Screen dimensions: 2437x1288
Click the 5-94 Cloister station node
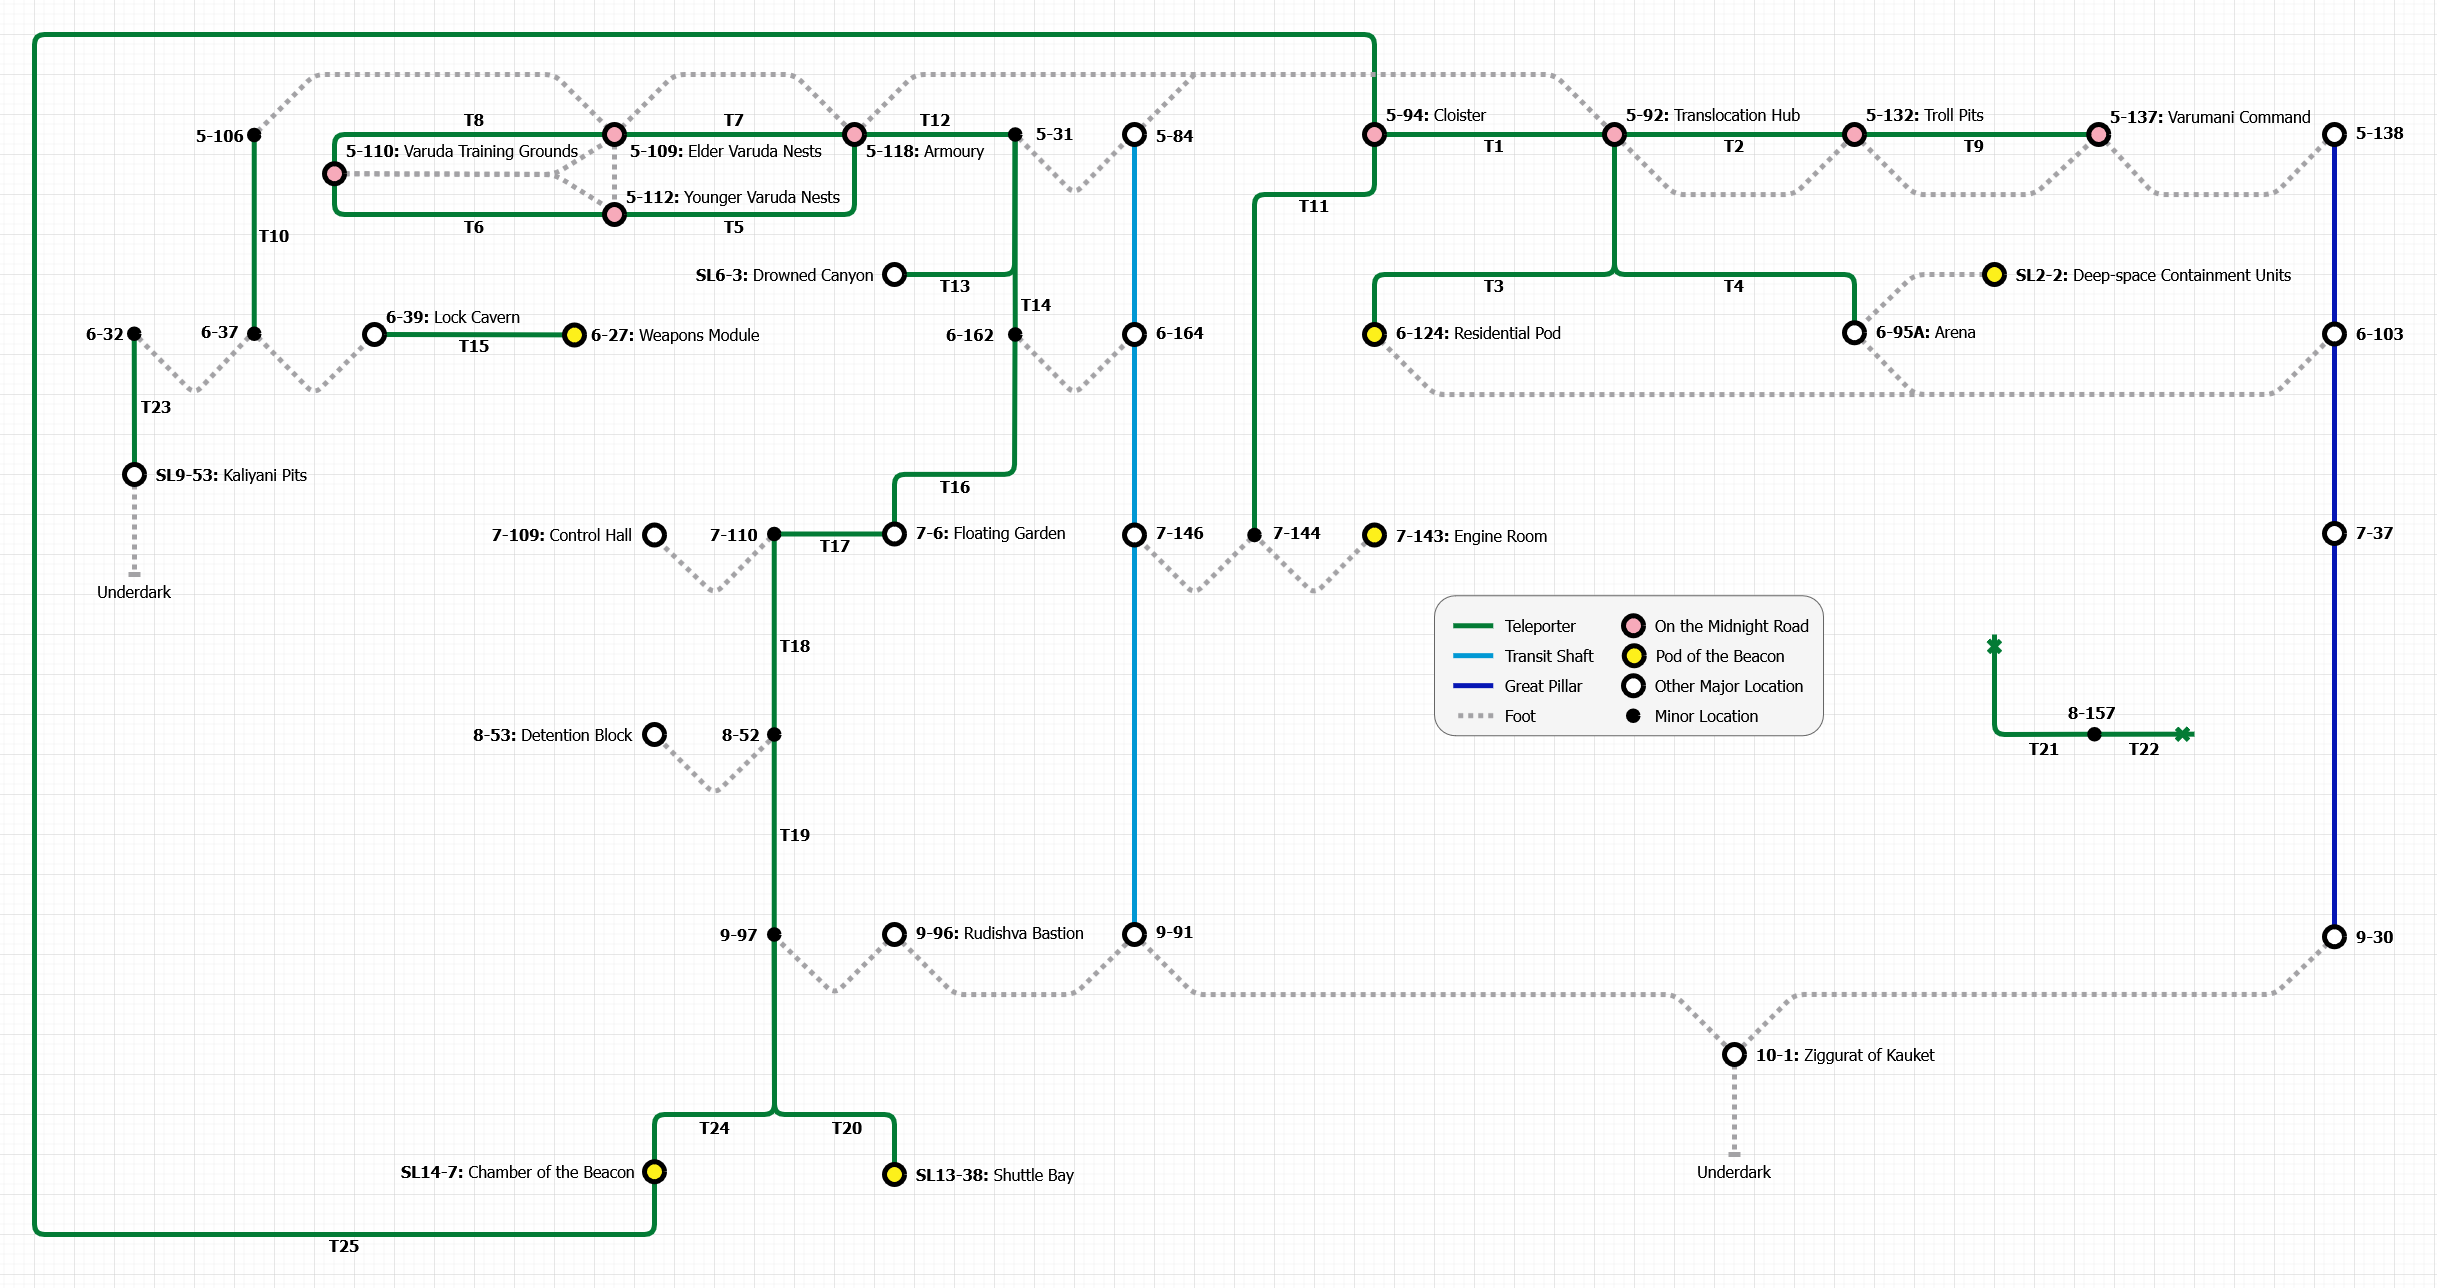[1374, 134]
